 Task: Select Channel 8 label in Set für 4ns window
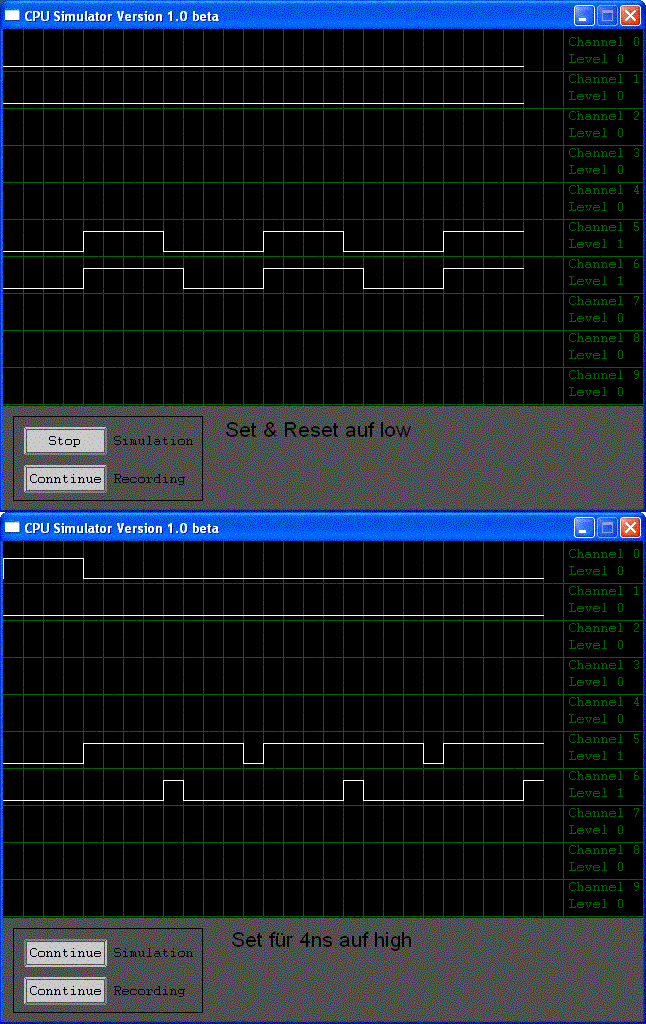[604, 850]
